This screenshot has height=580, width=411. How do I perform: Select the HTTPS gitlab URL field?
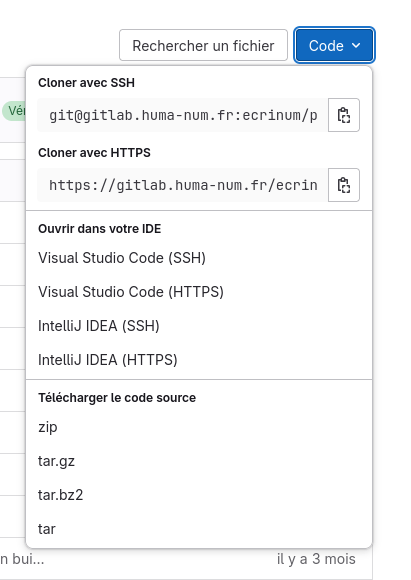click(183, 185)
